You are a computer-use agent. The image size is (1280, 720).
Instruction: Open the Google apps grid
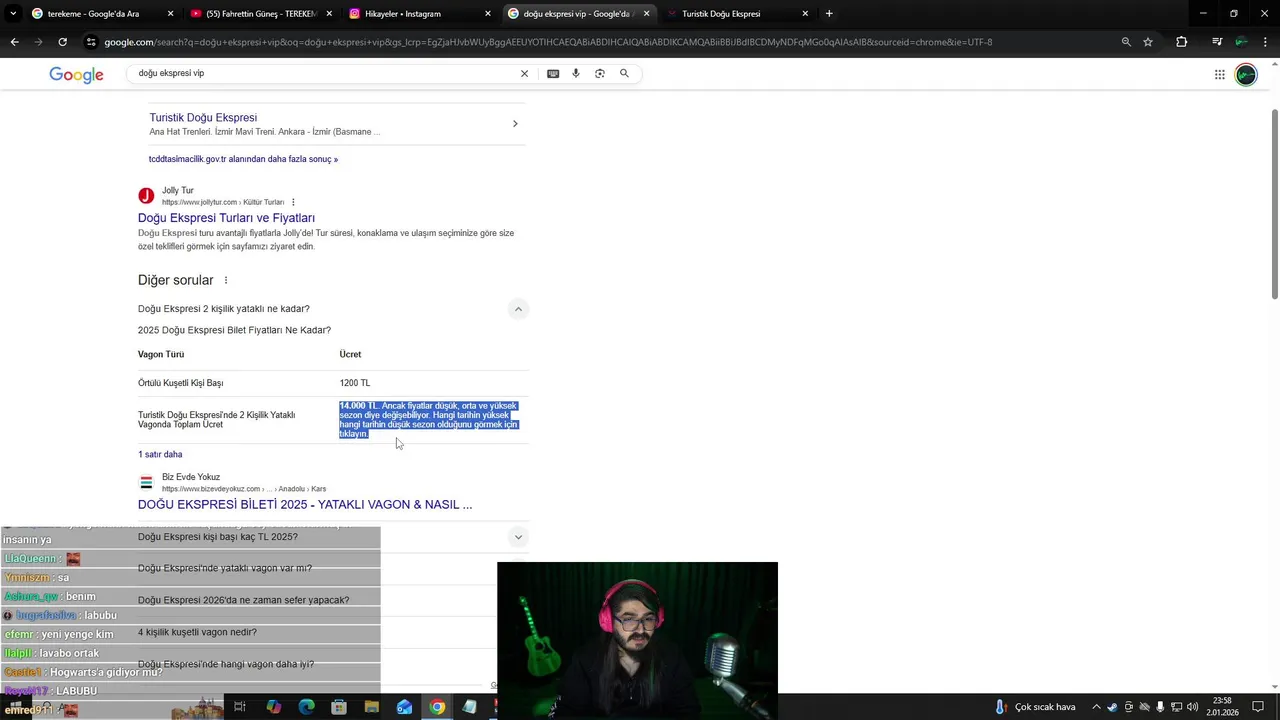[1220, 75]
